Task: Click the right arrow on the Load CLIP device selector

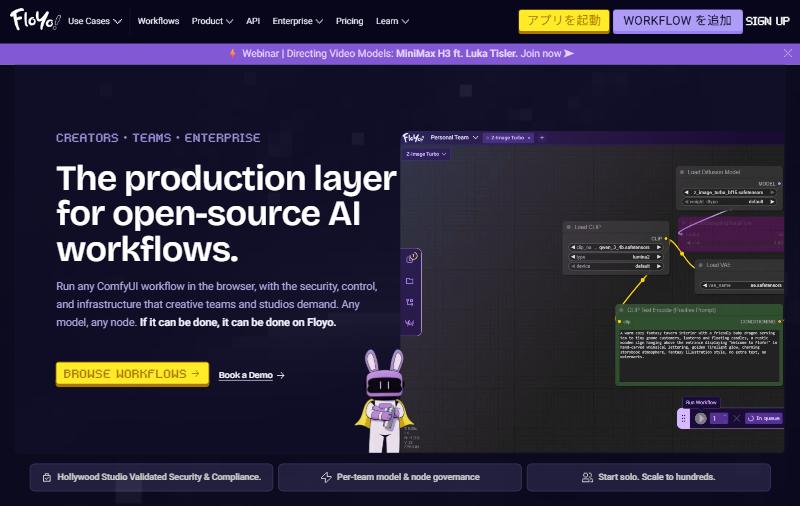Action: (x=659, y=266)
